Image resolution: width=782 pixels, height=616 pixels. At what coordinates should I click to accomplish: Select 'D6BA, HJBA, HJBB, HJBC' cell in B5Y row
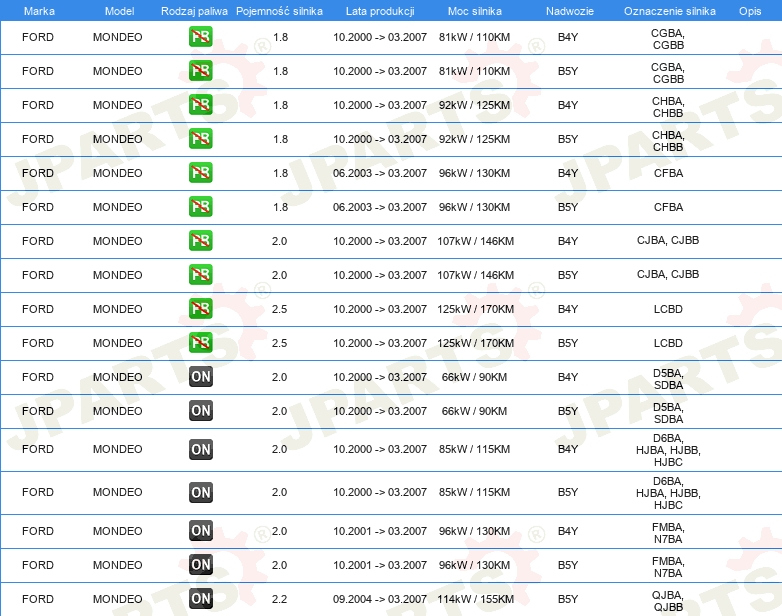point(668,493)
